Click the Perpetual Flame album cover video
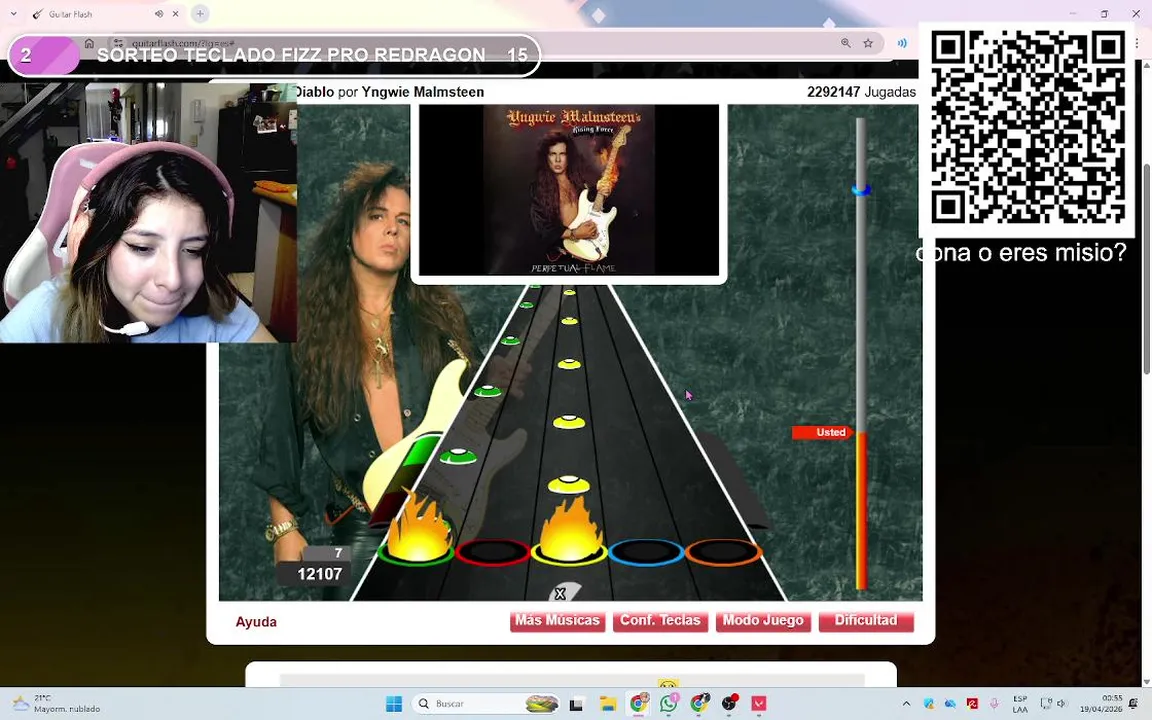1152x720 pixels. [569, 190]
